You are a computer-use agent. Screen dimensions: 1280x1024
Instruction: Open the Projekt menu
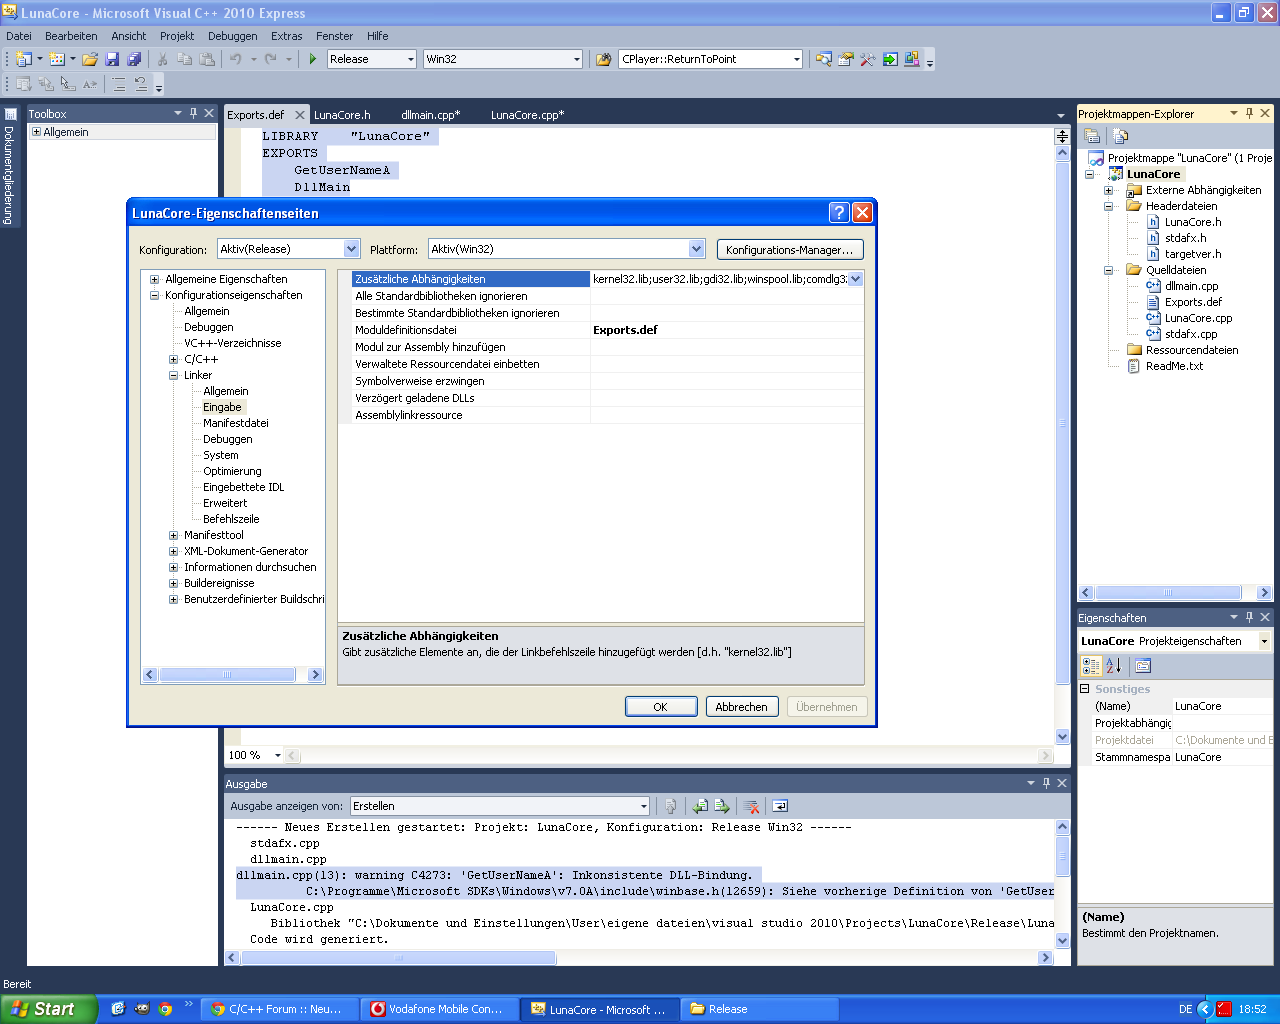point(177,35)
